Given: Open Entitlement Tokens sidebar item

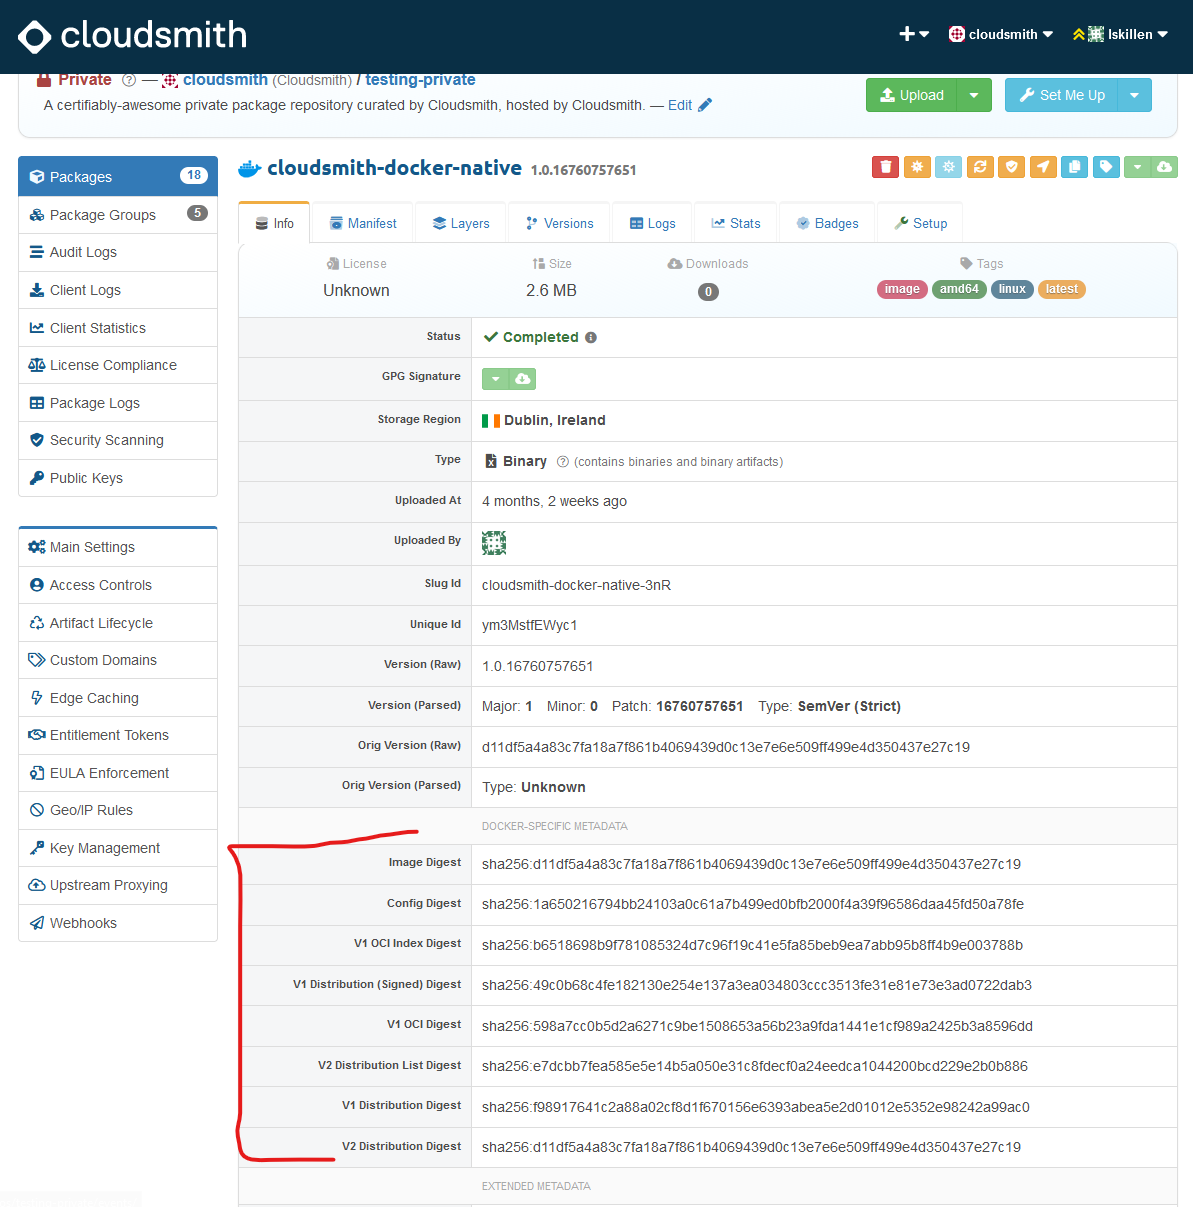Looking at the screenshot, I should click(x=118, y=735).
